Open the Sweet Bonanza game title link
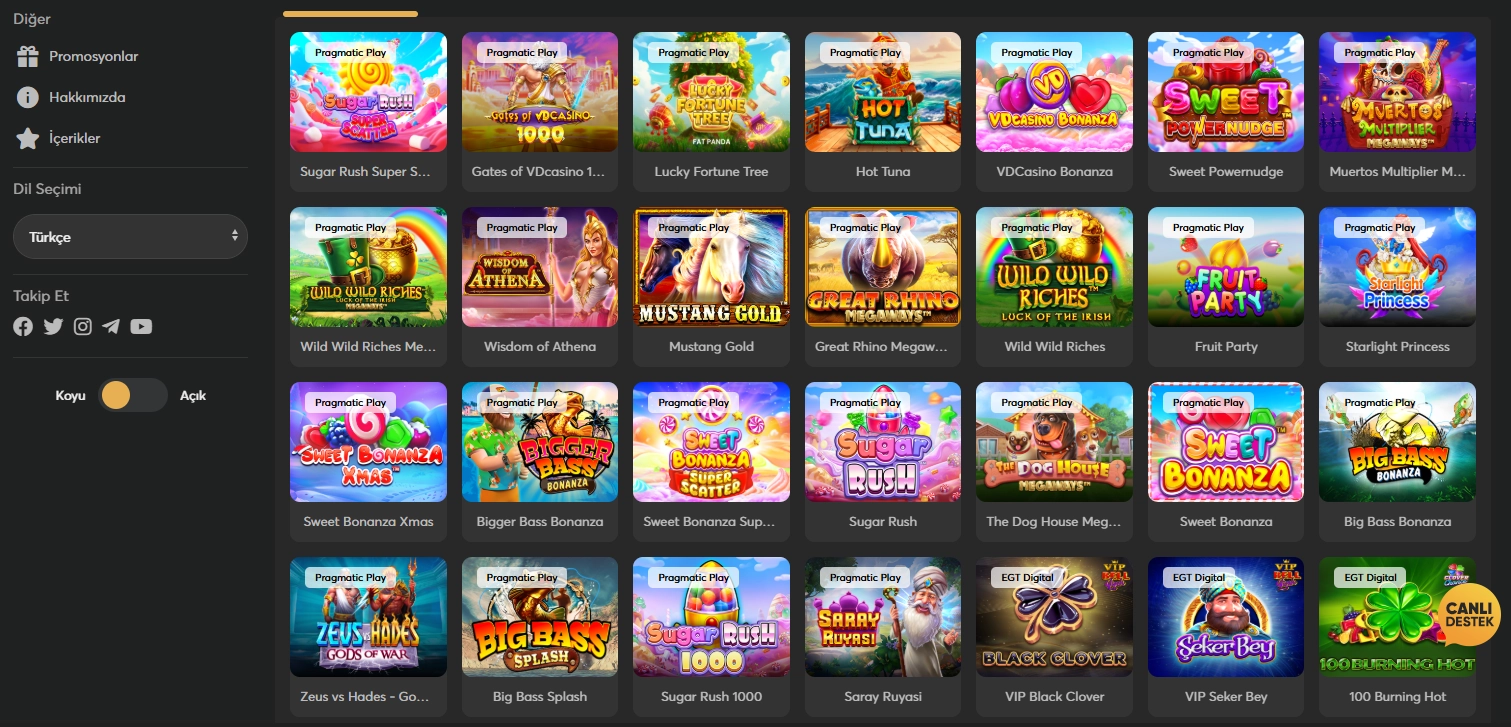The image size is (1511, 727). click(1226, 522)
